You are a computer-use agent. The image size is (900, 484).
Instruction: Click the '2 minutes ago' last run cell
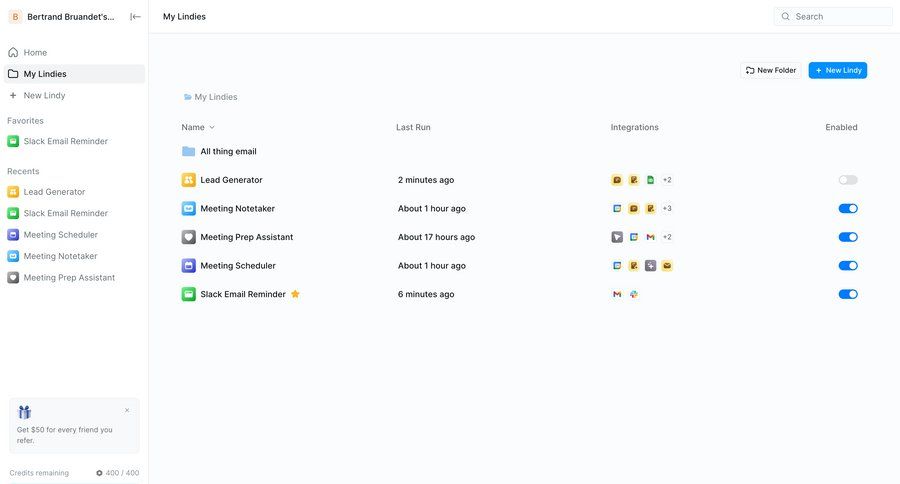tap(426, 180)
